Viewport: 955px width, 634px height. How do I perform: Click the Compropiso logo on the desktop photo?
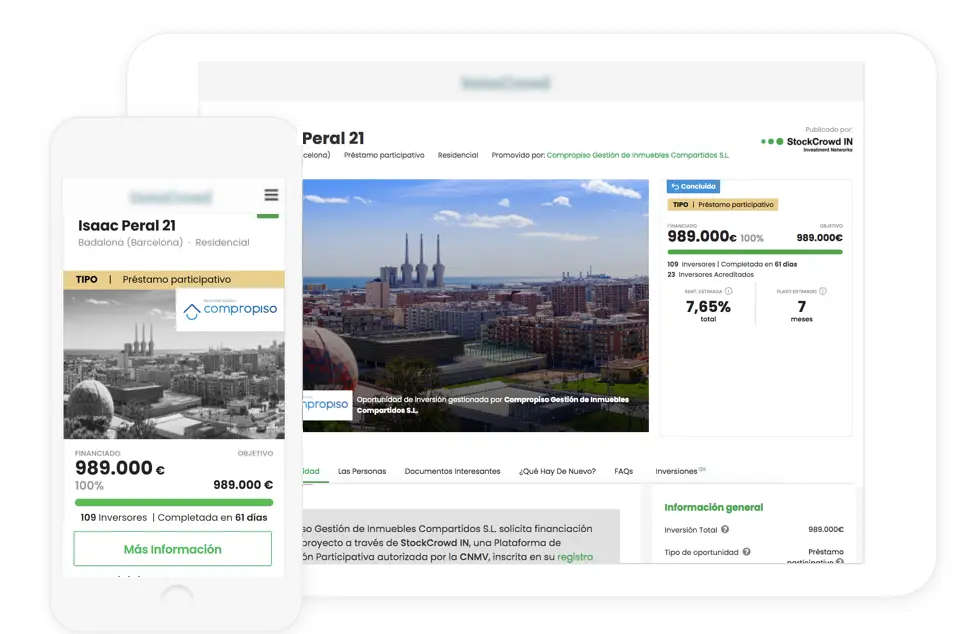pos(326,405)
